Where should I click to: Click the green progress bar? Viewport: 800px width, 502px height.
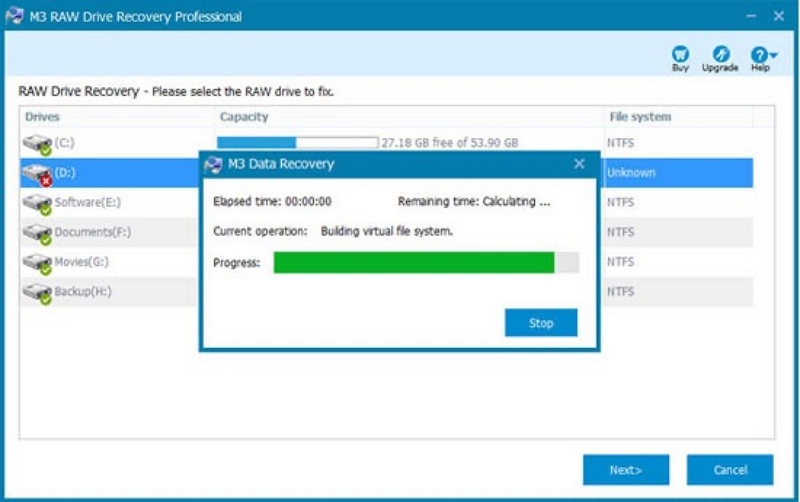pyautogui.click(x=414, y=263)
